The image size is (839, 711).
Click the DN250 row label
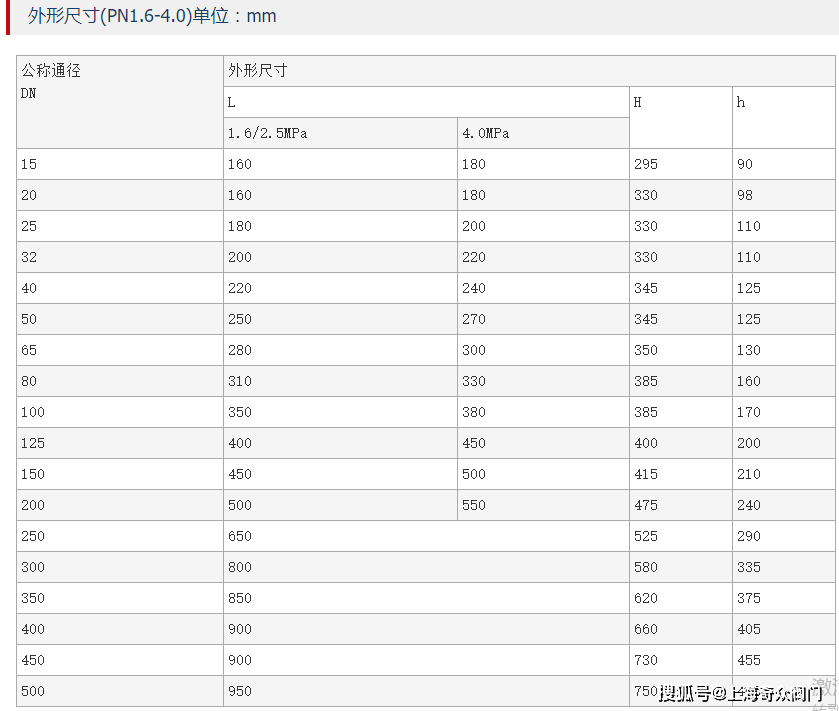pos(28,536)
